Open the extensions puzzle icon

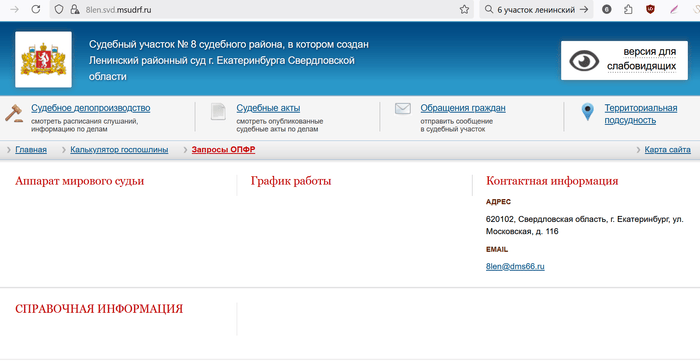[628, 9]
